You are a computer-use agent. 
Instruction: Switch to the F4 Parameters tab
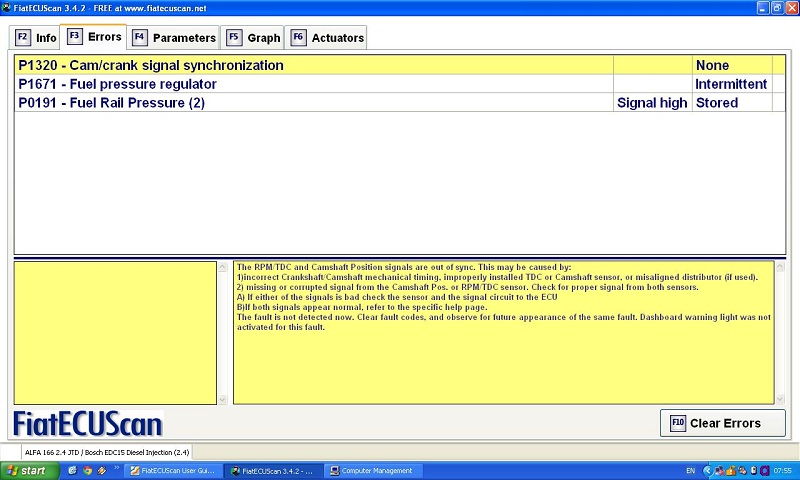pos(174,38)
